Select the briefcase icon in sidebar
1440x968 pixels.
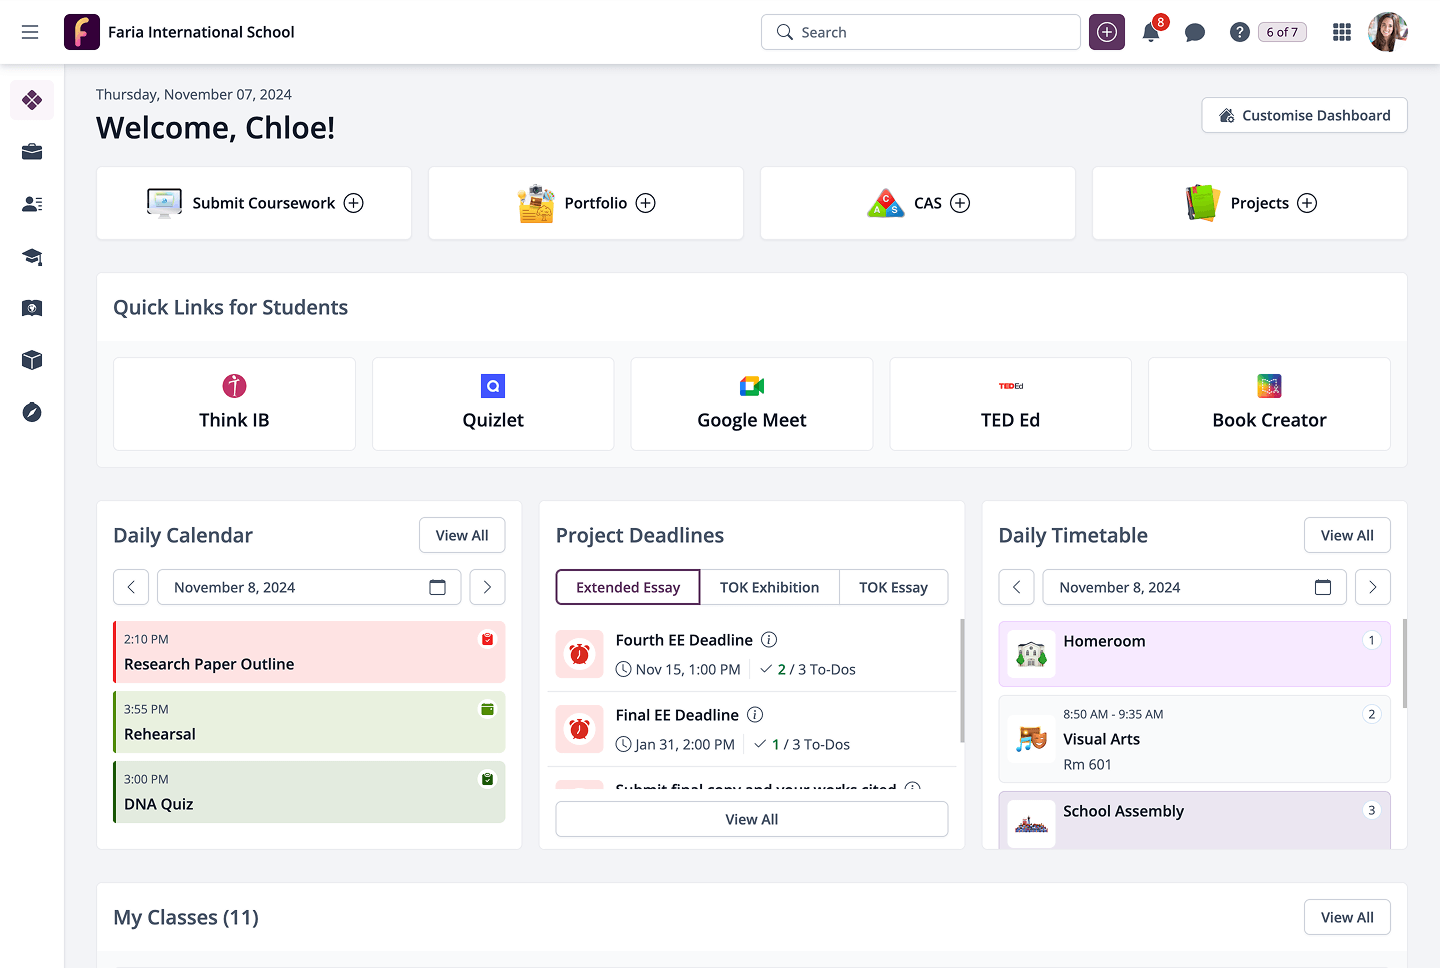[x=32, y=152]
